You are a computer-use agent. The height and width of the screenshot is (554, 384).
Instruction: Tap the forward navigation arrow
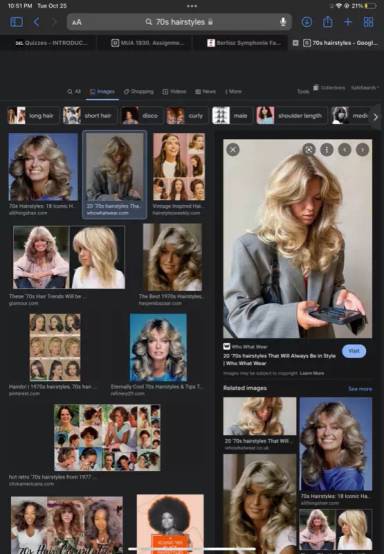point(54,22)
